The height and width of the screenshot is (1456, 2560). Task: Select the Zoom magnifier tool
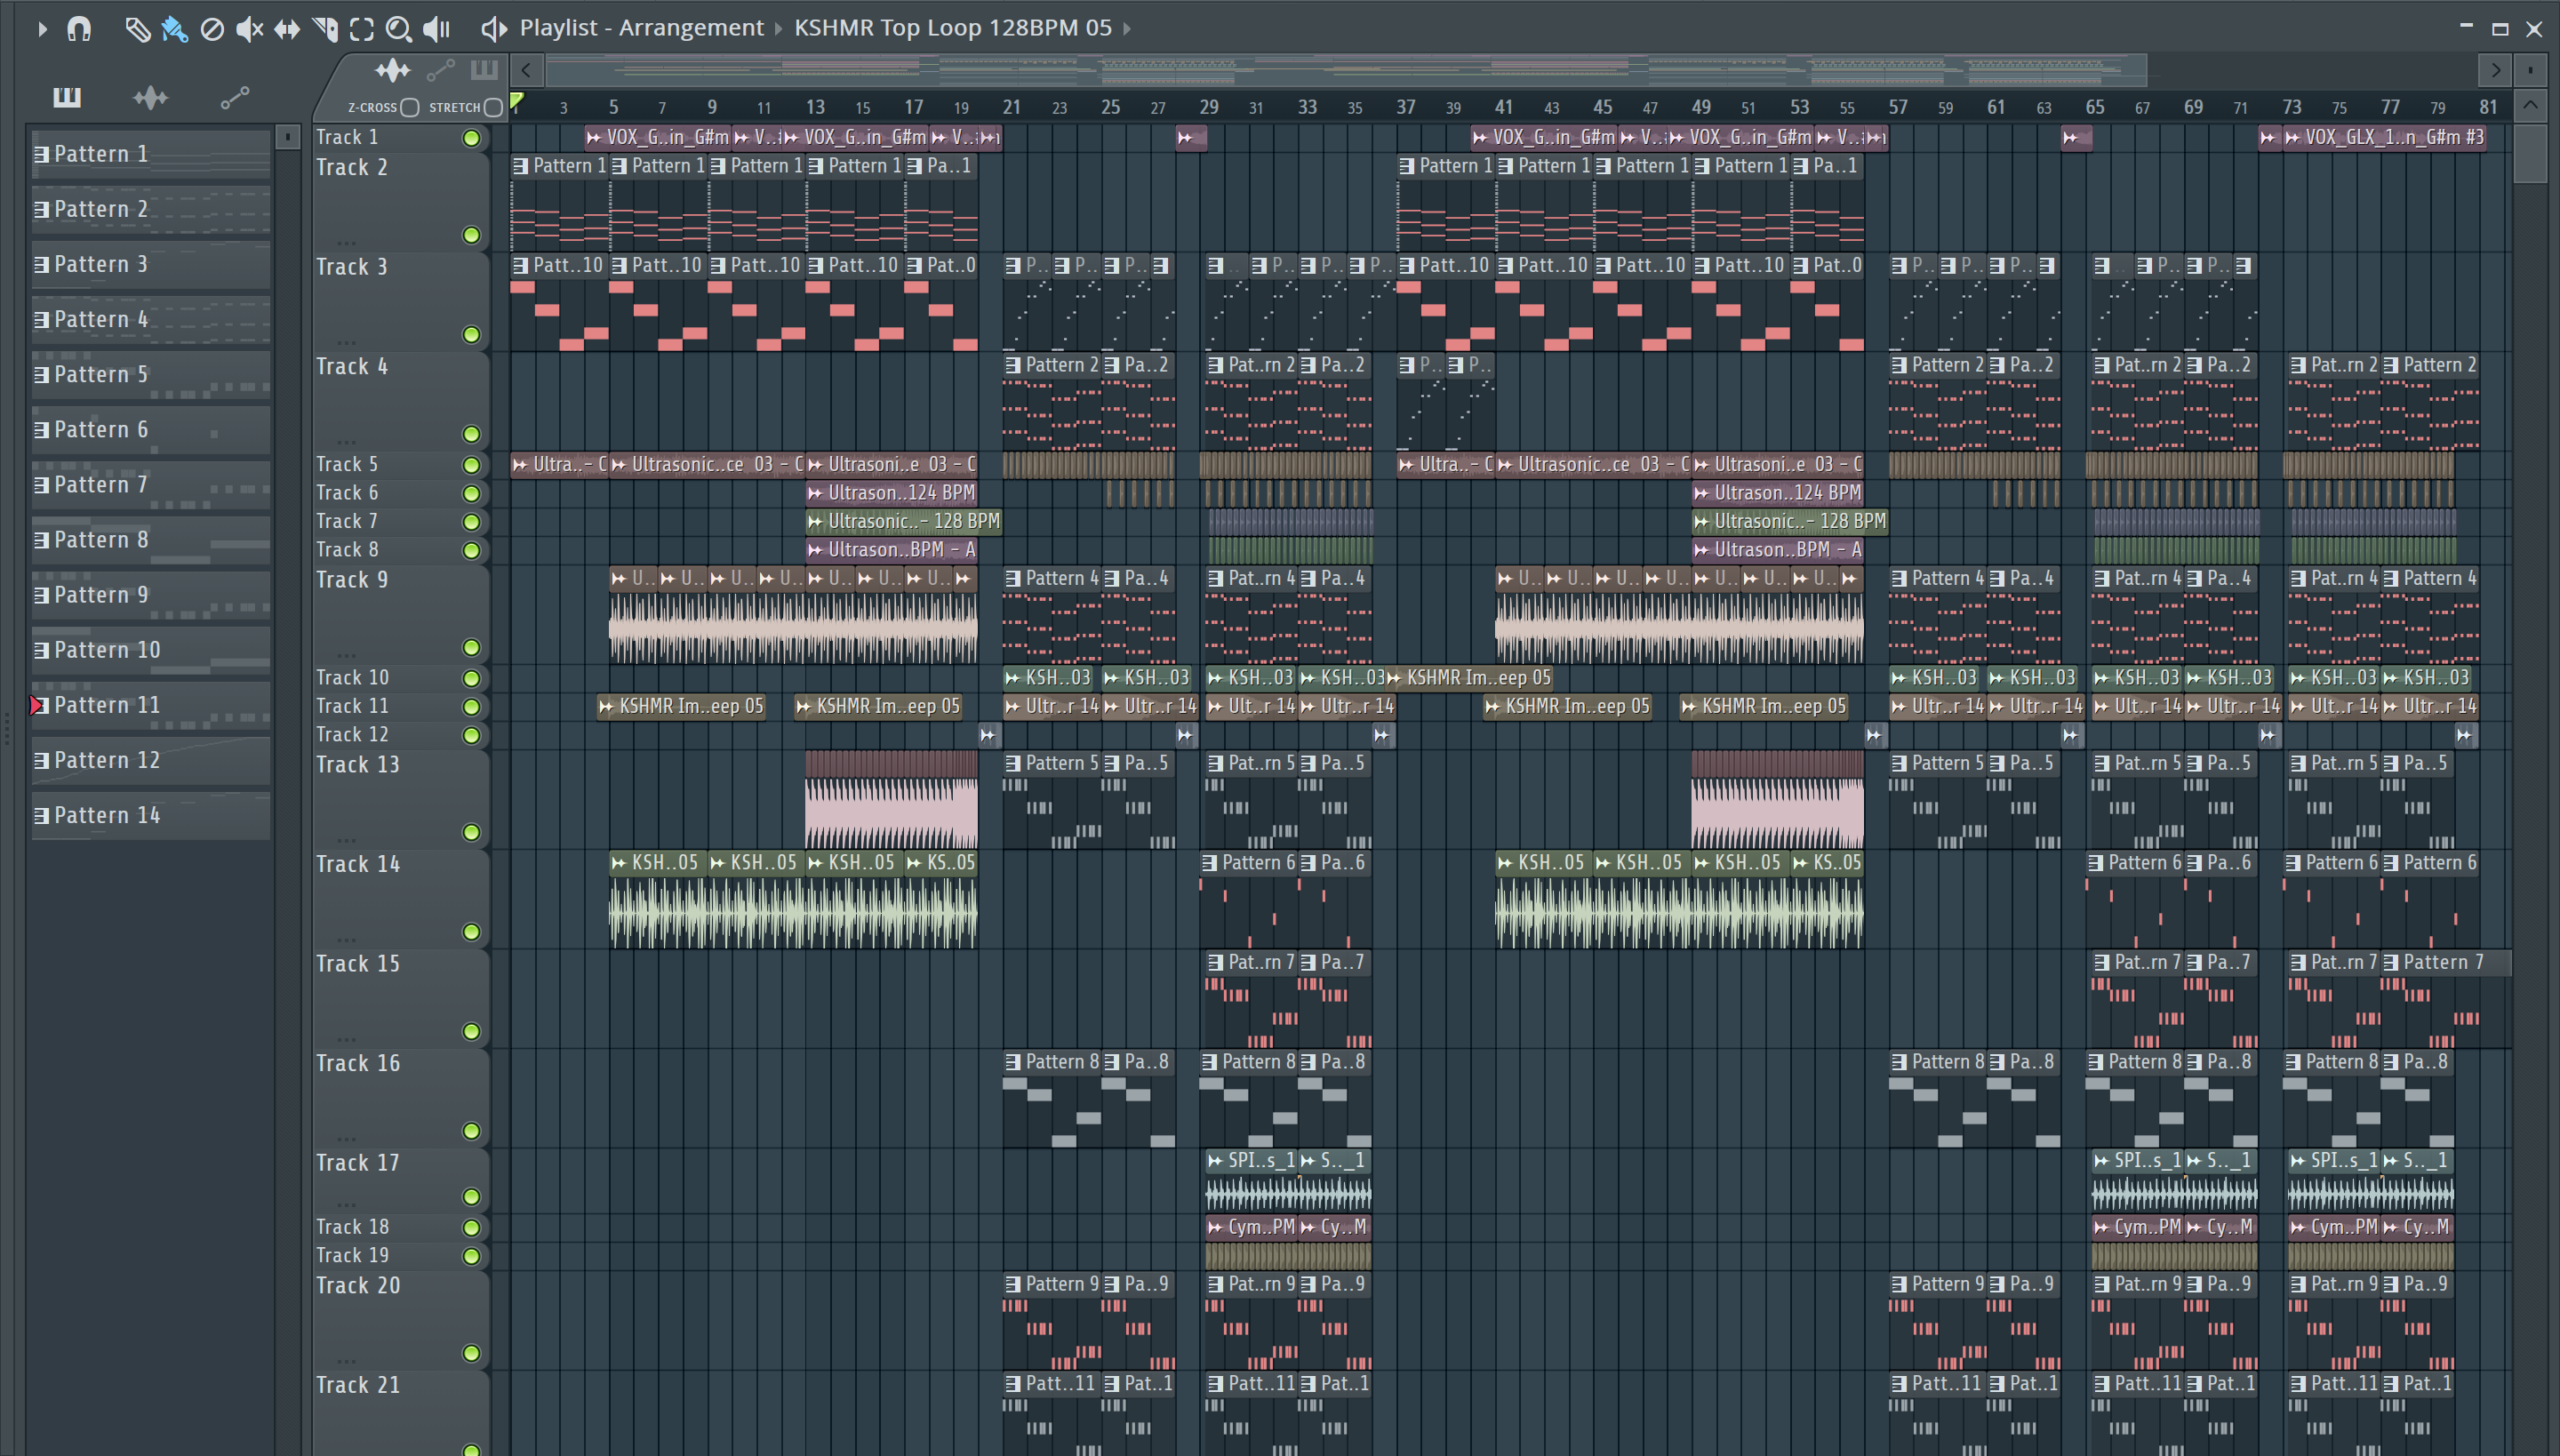(x=399, y=29)
